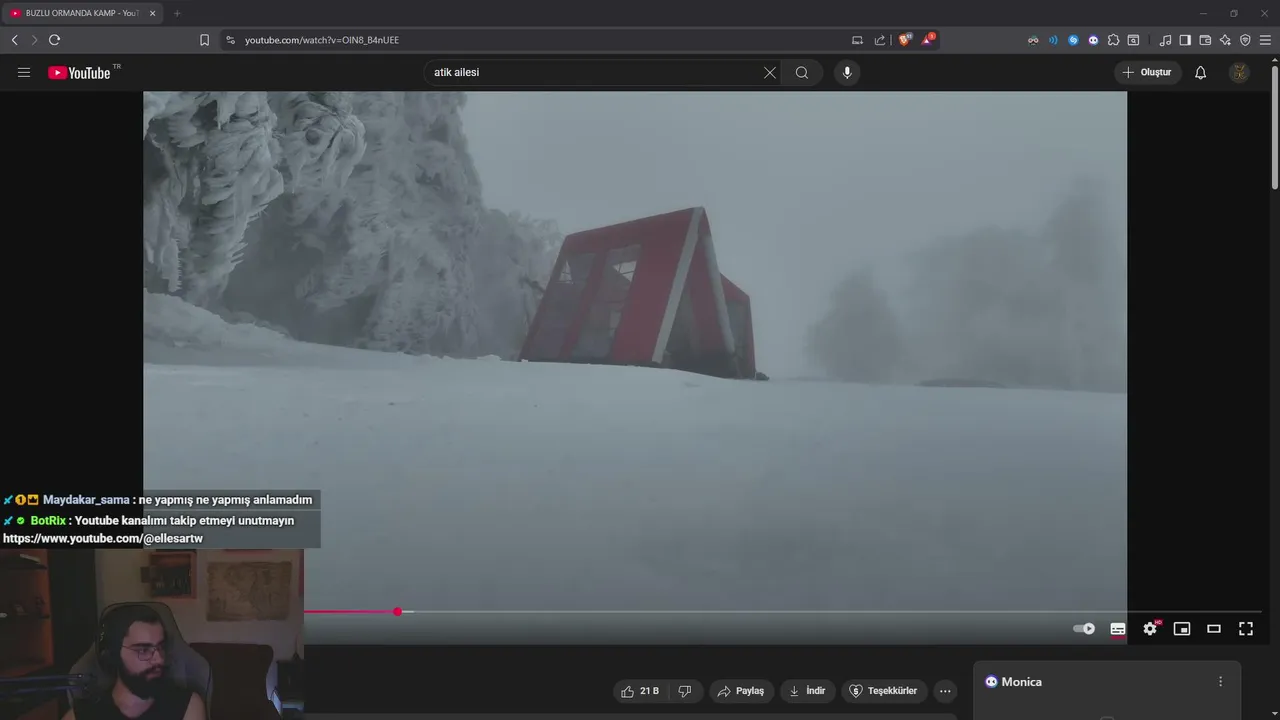
Task: Toggle subtitles/closed captions in the player
Action: point(1118,629)
